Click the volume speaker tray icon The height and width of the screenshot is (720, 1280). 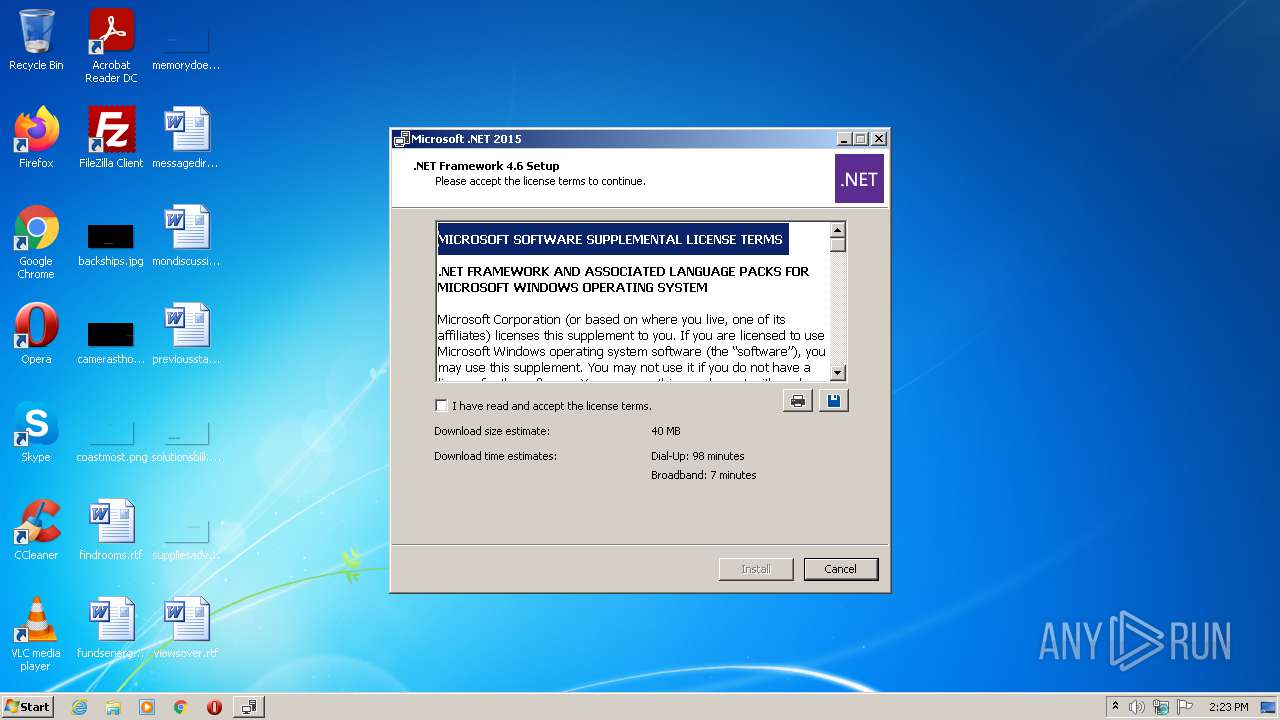pyautogui.click(x=1137, y=707)
